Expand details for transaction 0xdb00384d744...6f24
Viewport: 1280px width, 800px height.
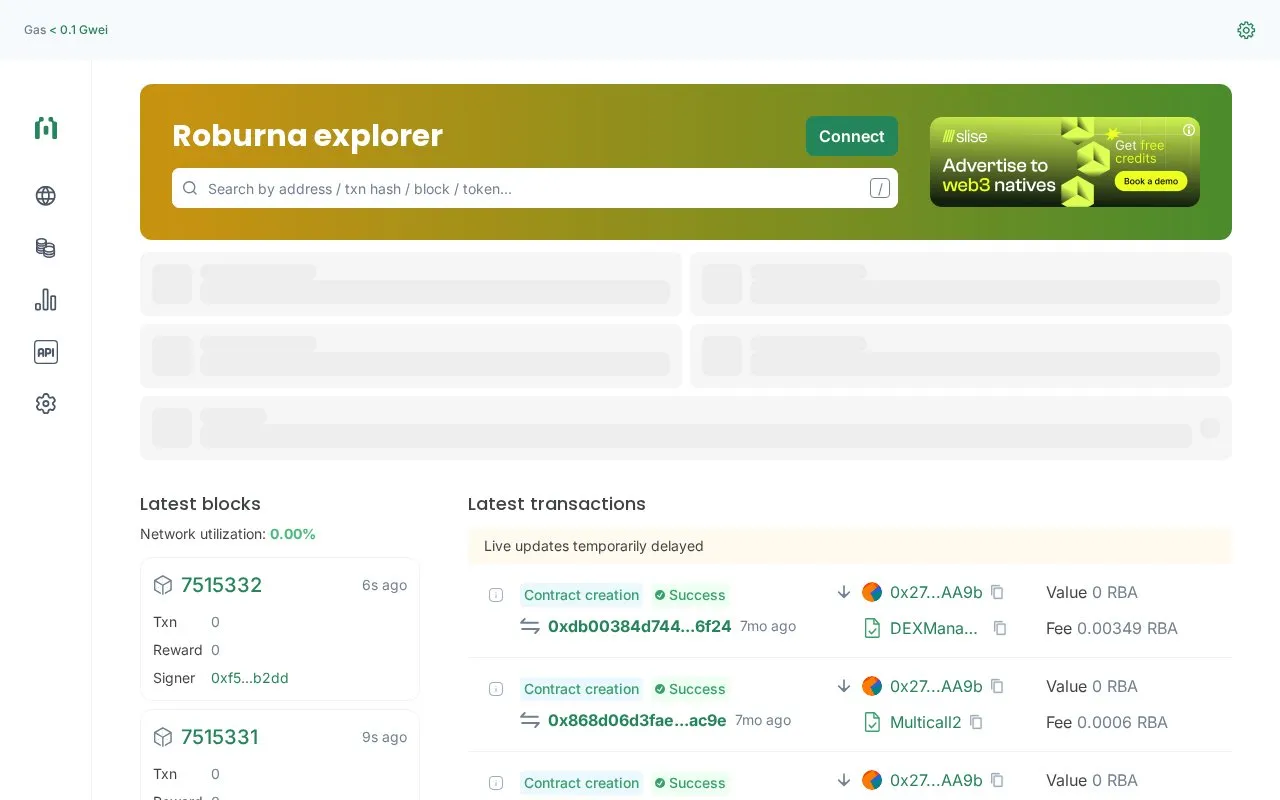click(496, 595)
